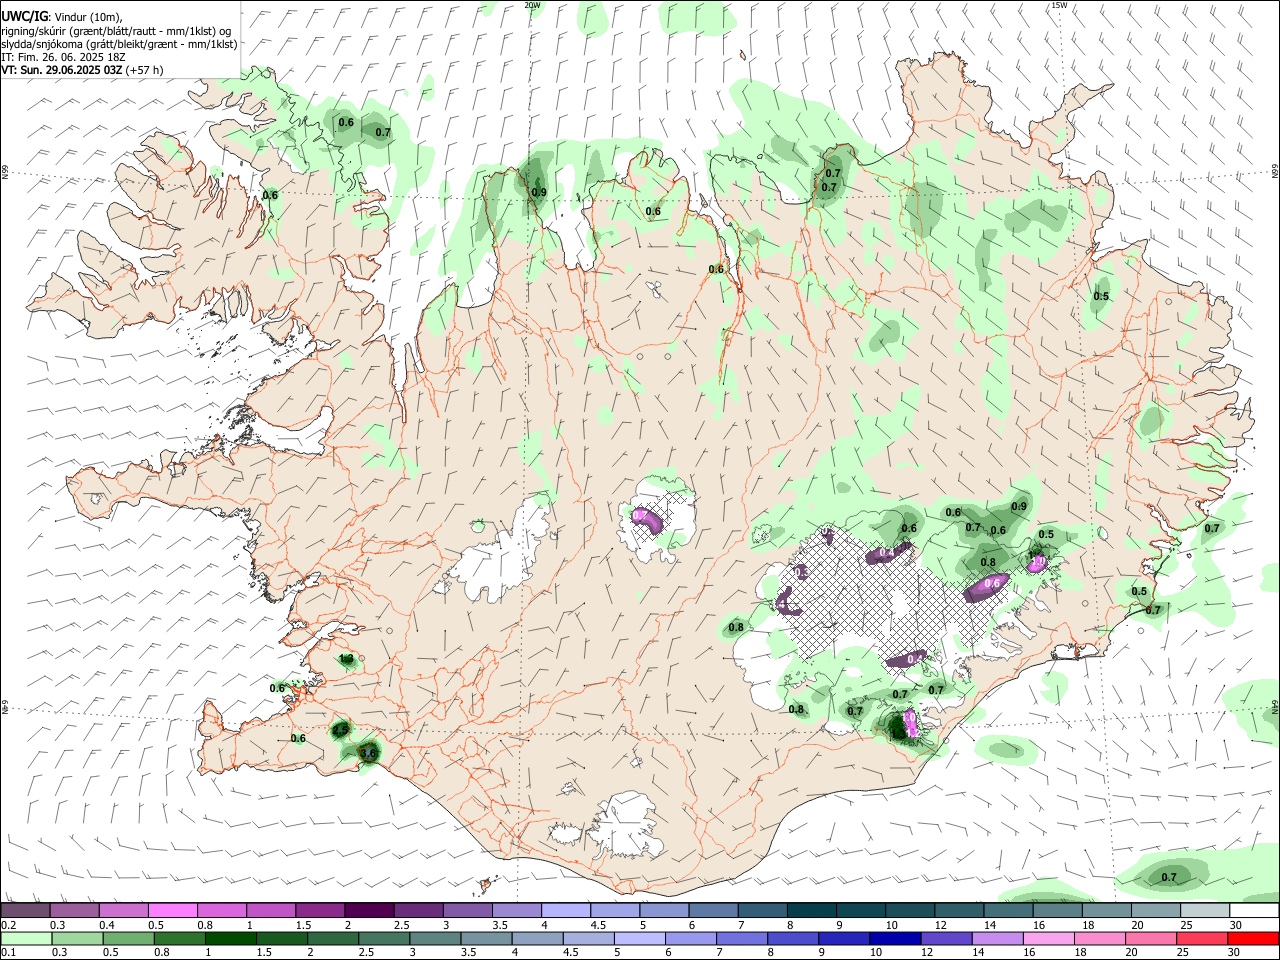Click the 'VT: Sun. 29.06.2025 03Z (+57 h)' line
Viewport: 1280px width, 960px height.
click(82, 70)
